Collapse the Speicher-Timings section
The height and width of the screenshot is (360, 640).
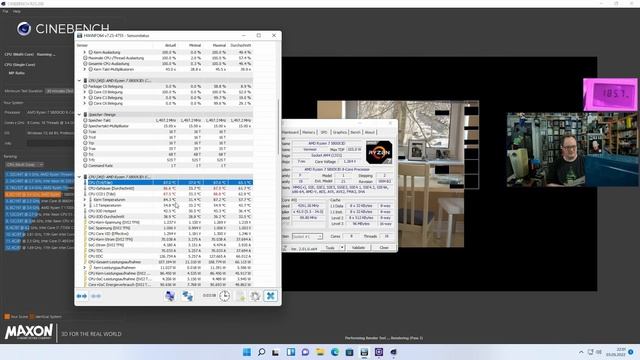(x=80, y=115)
